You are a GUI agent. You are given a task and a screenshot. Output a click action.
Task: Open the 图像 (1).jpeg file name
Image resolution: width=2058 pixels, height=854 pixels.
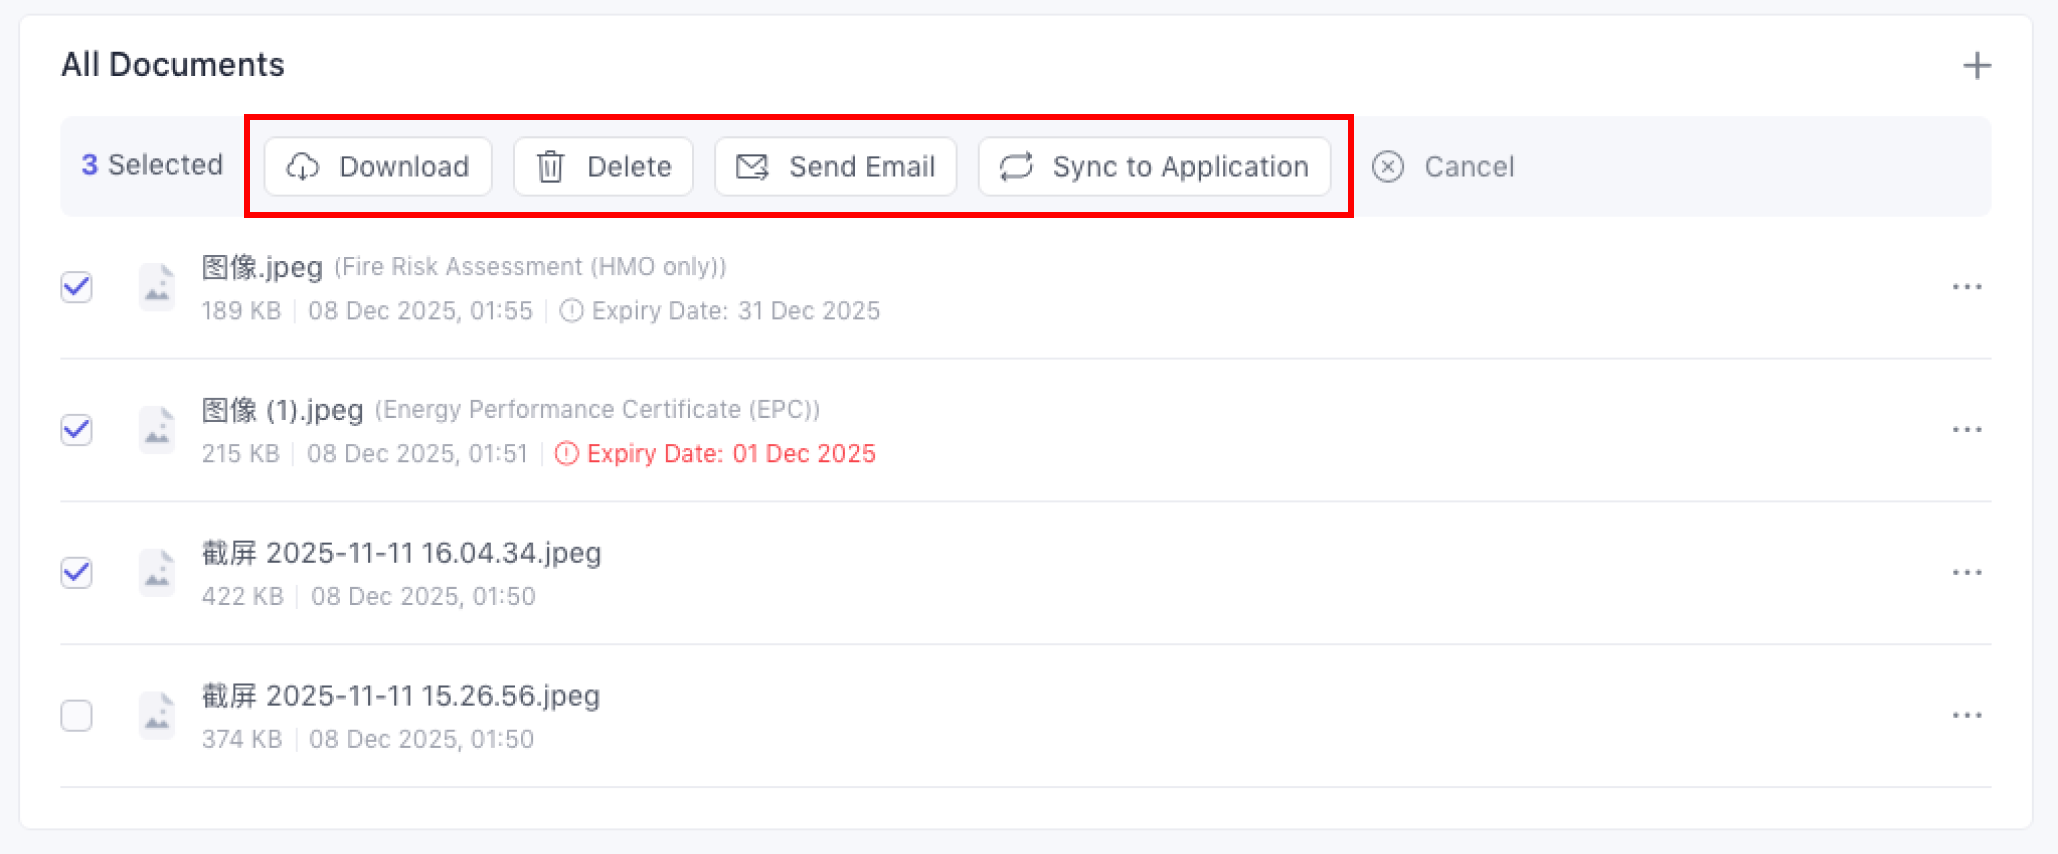tap(282, 410)
